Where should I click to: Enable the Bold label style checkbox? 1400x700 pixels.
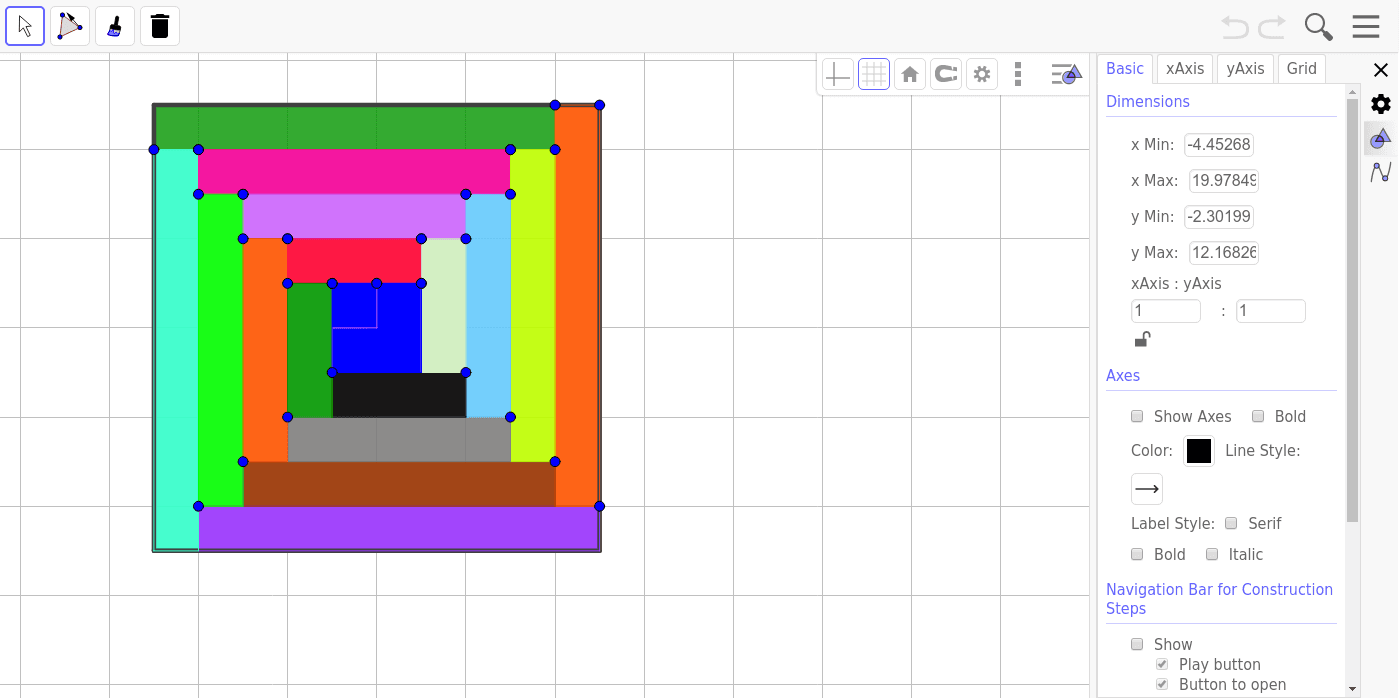coord(1137,554)
